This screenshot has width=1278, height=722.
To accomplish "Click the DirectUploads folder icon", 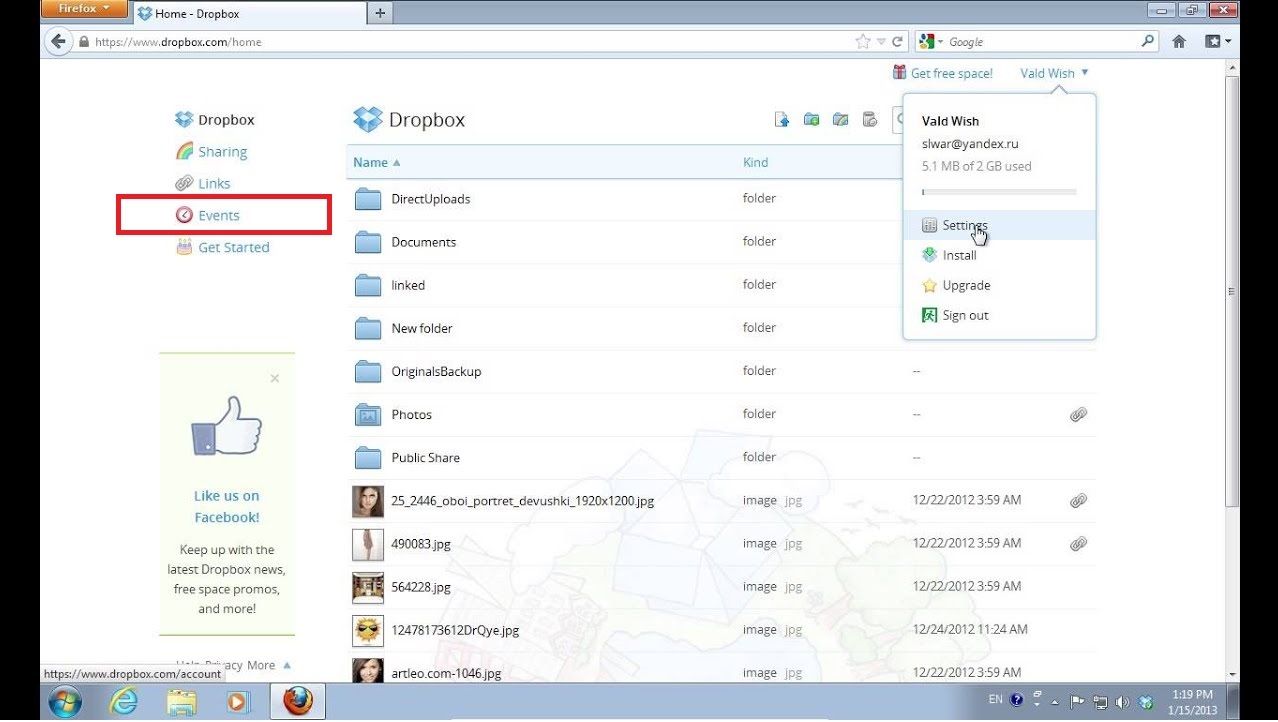I will pos(368,199).
